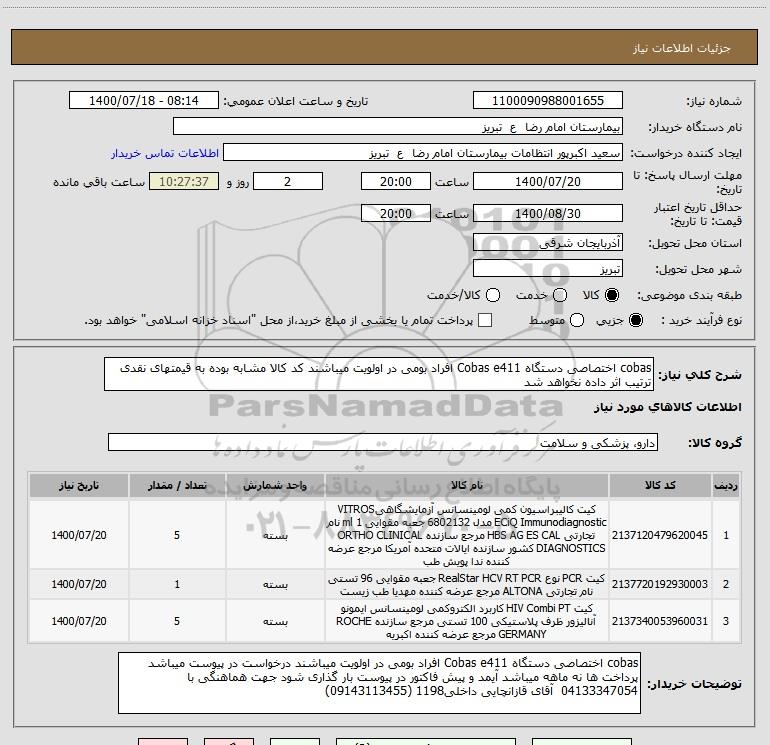Image resolution: width=770 pixels, height=745 pixels.
Task: Click the ردیف column header
Action: [x=726, y=485]
